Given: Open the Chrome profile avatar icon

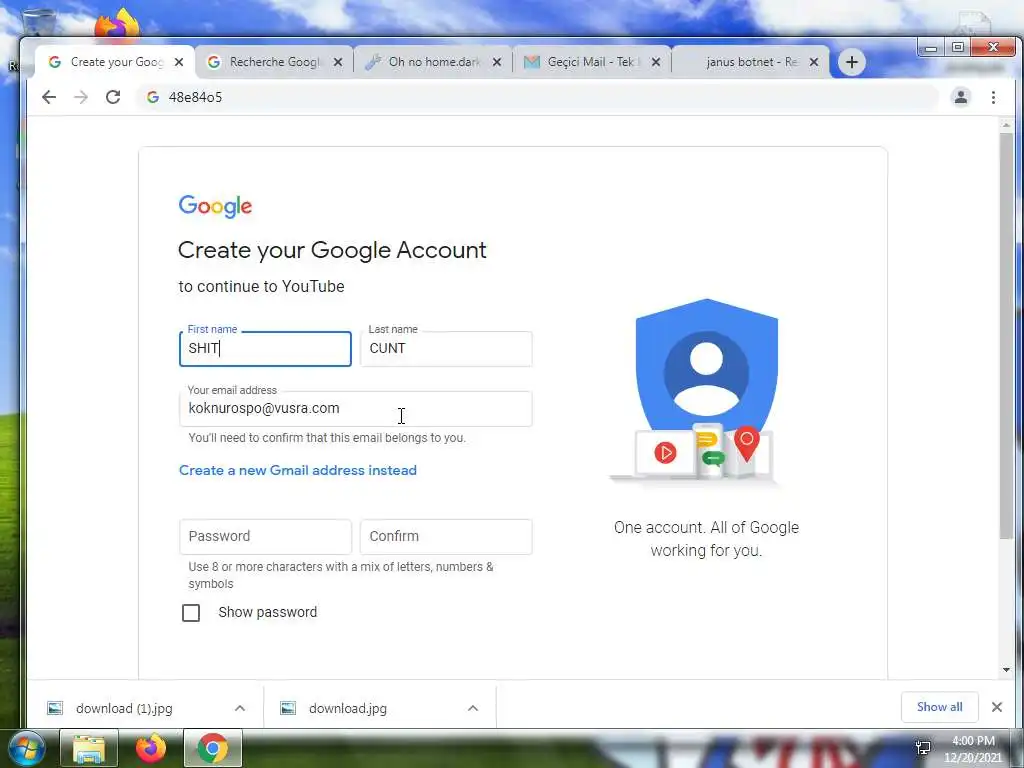Looking at the screenshot, I should tap(961, 97).
